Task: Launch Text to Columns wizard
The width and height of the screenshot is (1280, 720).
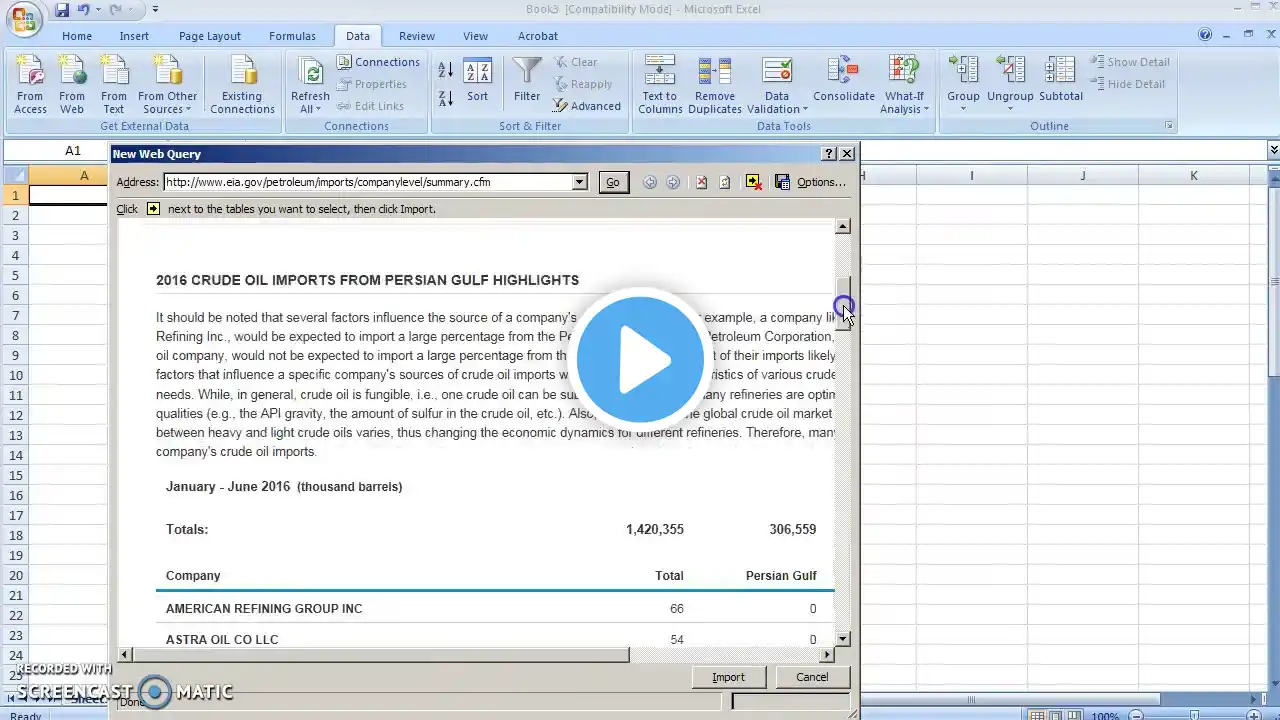Action: coord(660,85)
